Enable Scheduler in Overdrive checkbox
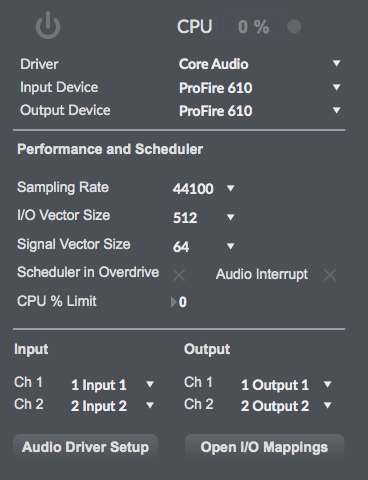Image resolution: width=368 pixels, height=480 pixels. pos(179,275)
